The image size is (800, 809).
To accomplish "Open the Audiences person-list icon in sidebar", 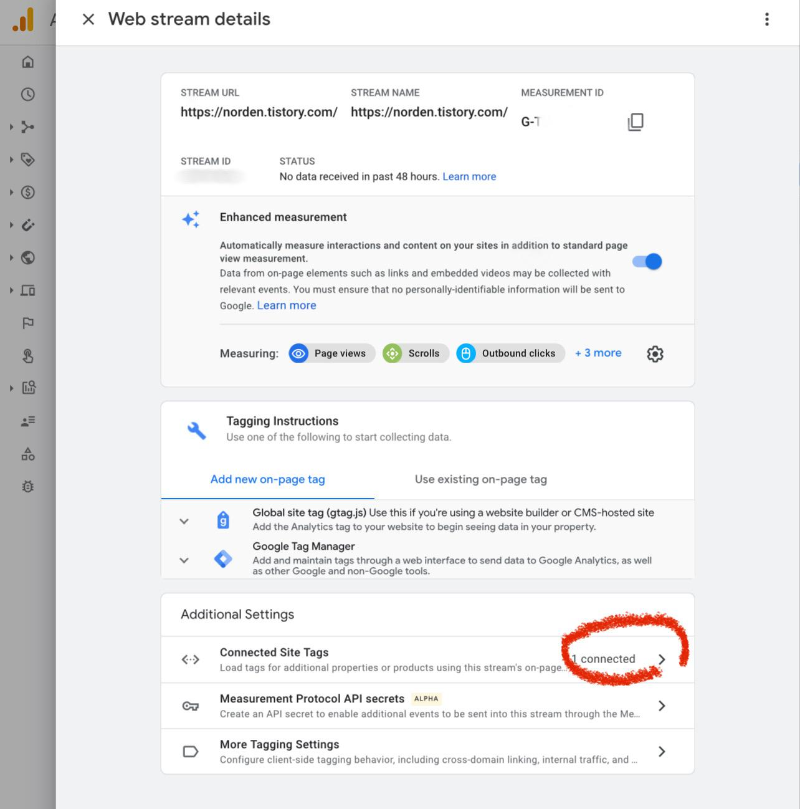I will [x=28, y=421].
